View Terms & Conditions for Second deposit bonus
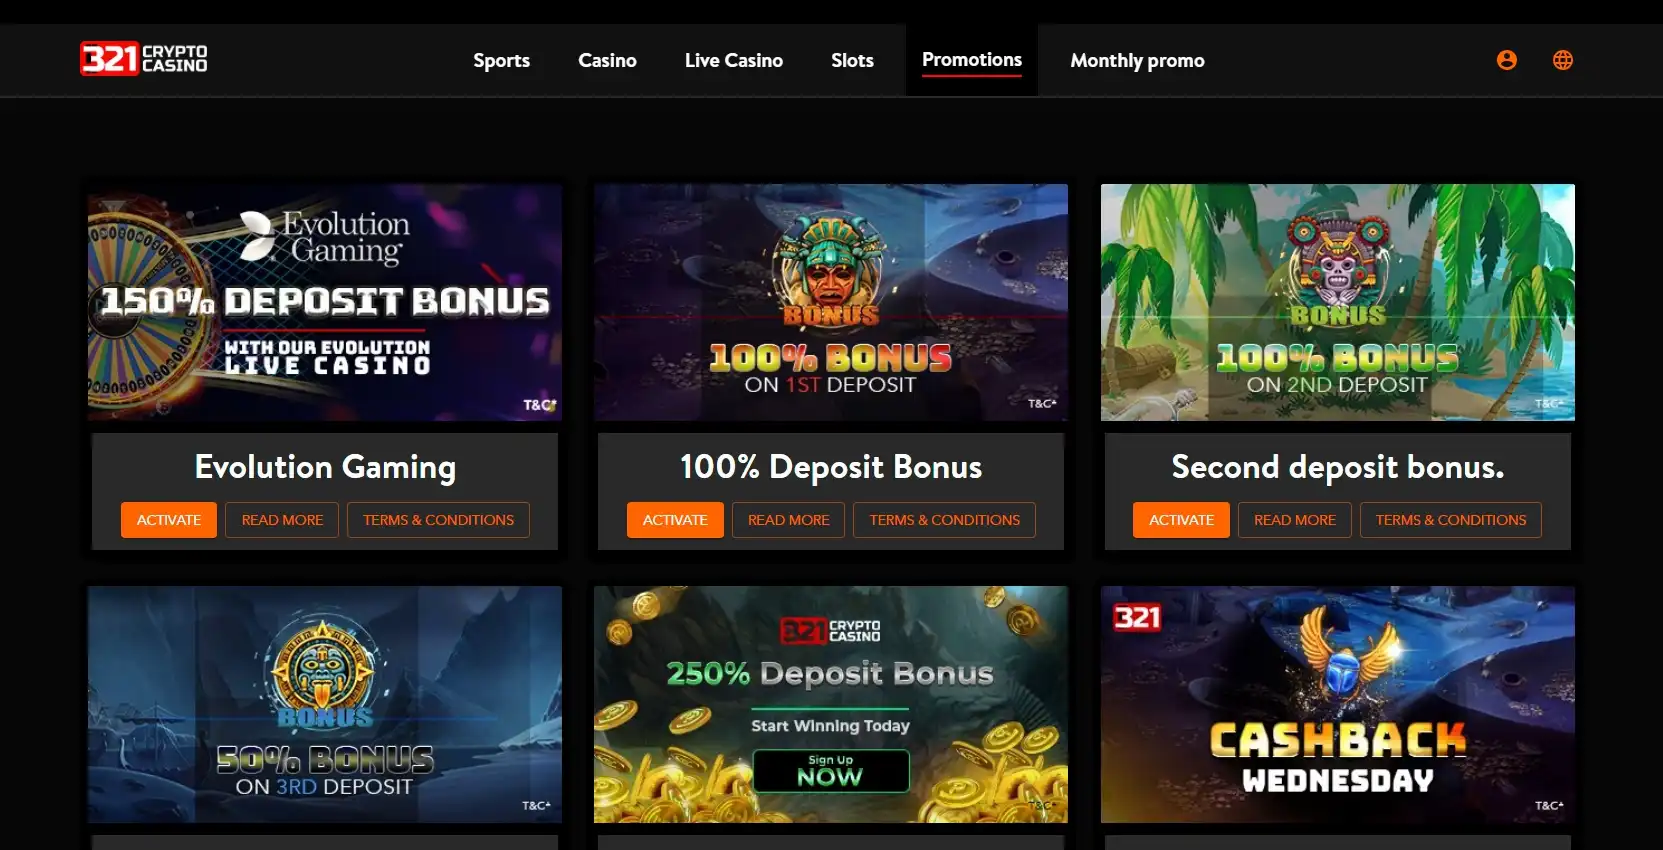 [1451, 520]
